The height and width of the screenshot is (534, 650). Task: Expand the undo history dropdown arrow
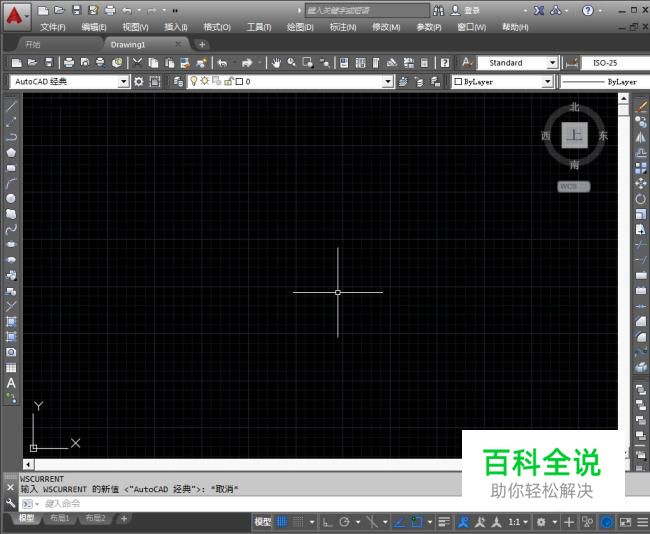click(234, 63)
